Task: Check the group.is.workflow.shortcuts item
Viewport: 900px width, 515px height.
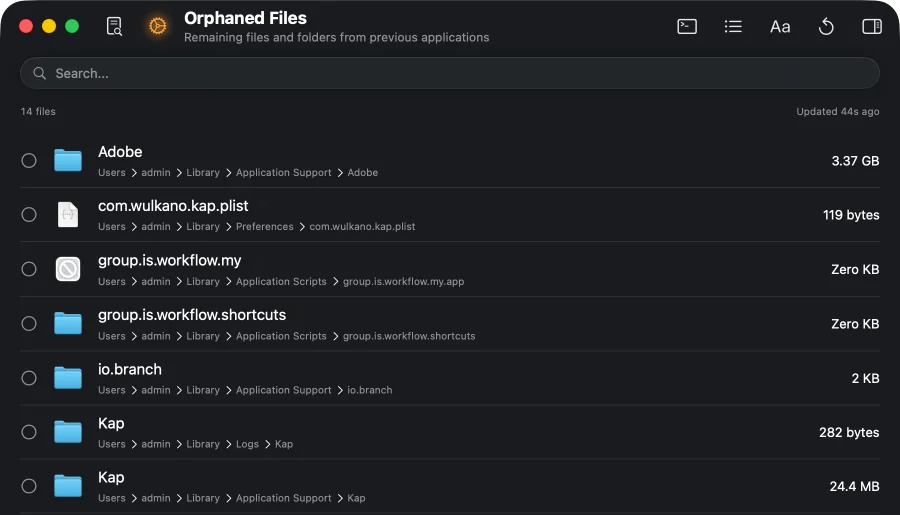Action: 29,323
